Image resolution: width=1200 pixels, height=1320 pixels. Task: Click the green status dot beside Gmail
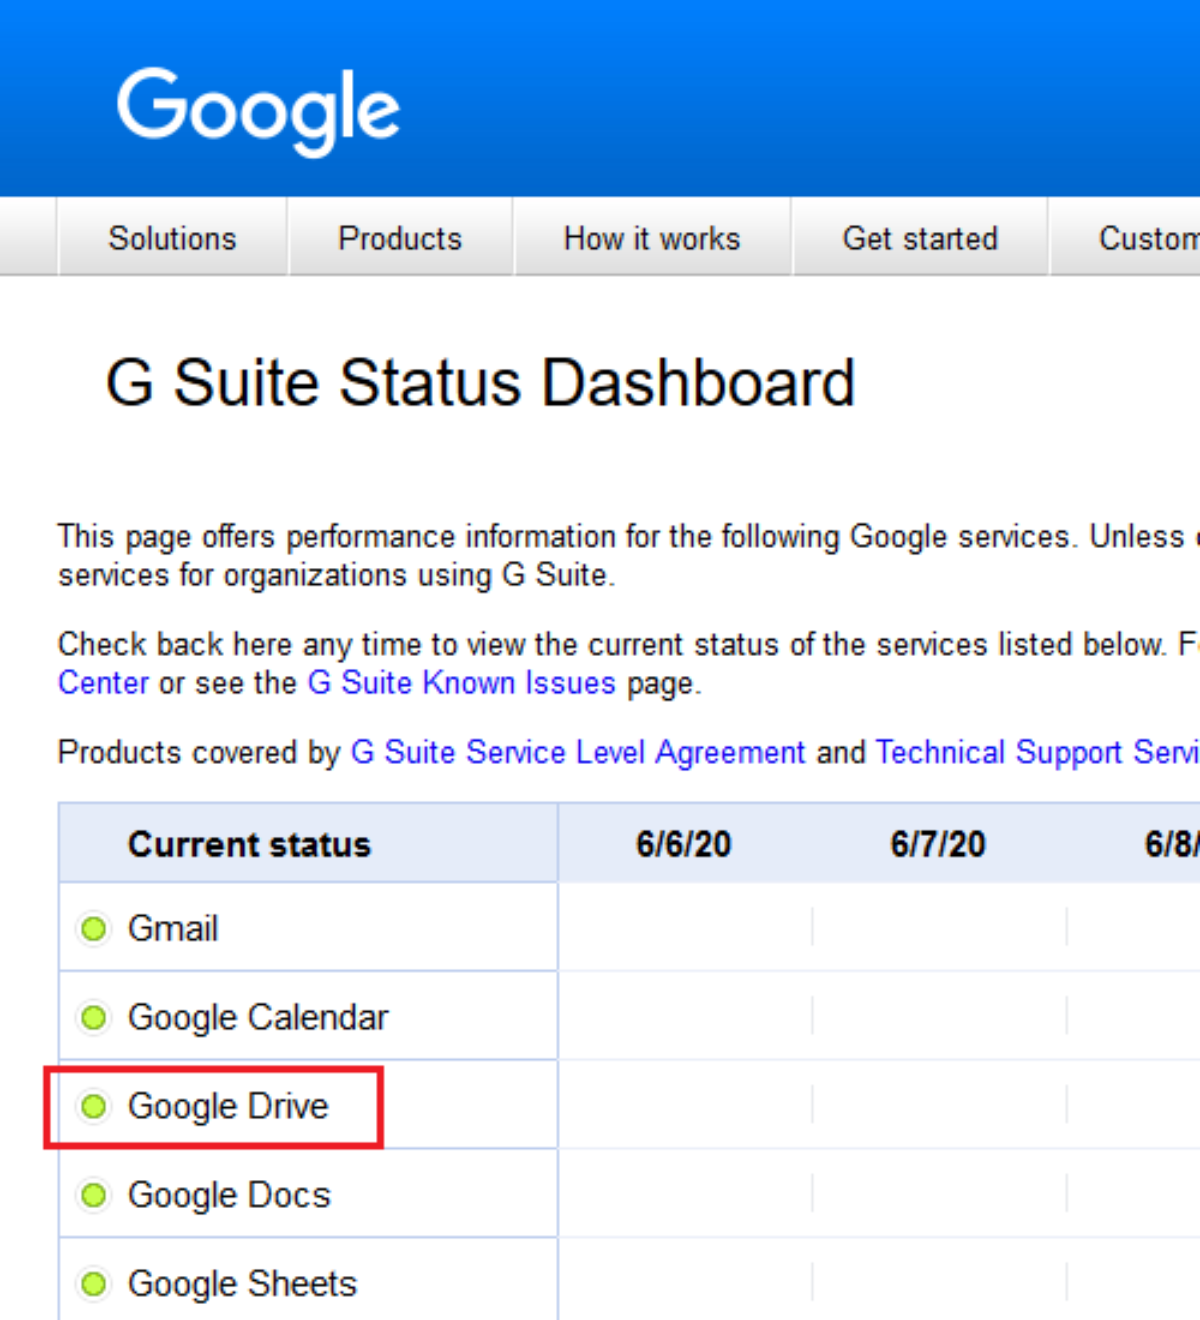coord(94,929)
